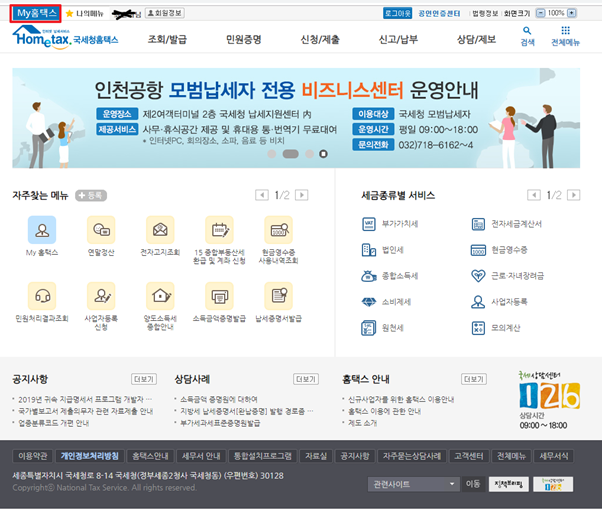The width and height of the screenshot is (602, 517).
Task: Go to next page of 세금종류별 서비스
Action: tap(574, 195)
